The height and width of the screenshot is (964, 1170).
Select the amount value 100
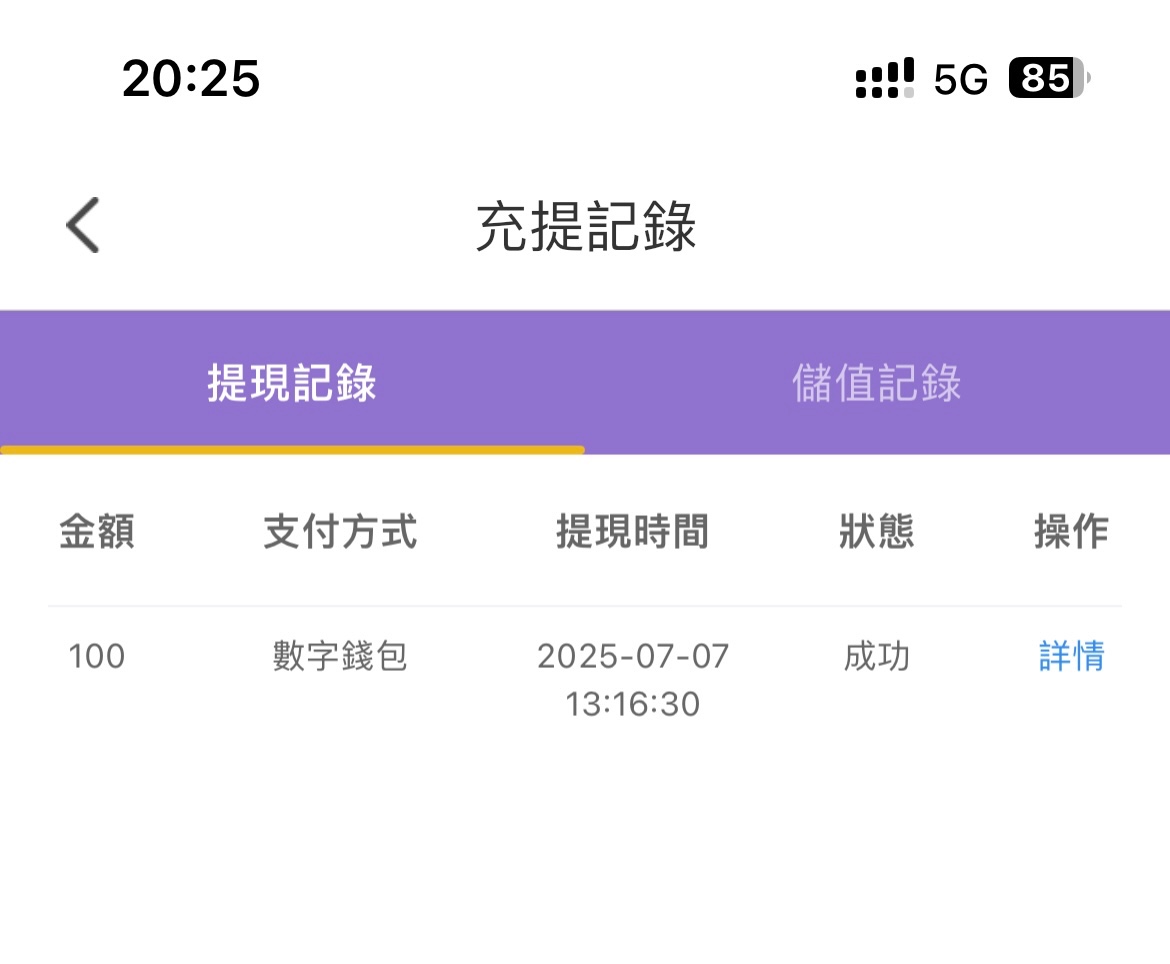pos(97,657)
